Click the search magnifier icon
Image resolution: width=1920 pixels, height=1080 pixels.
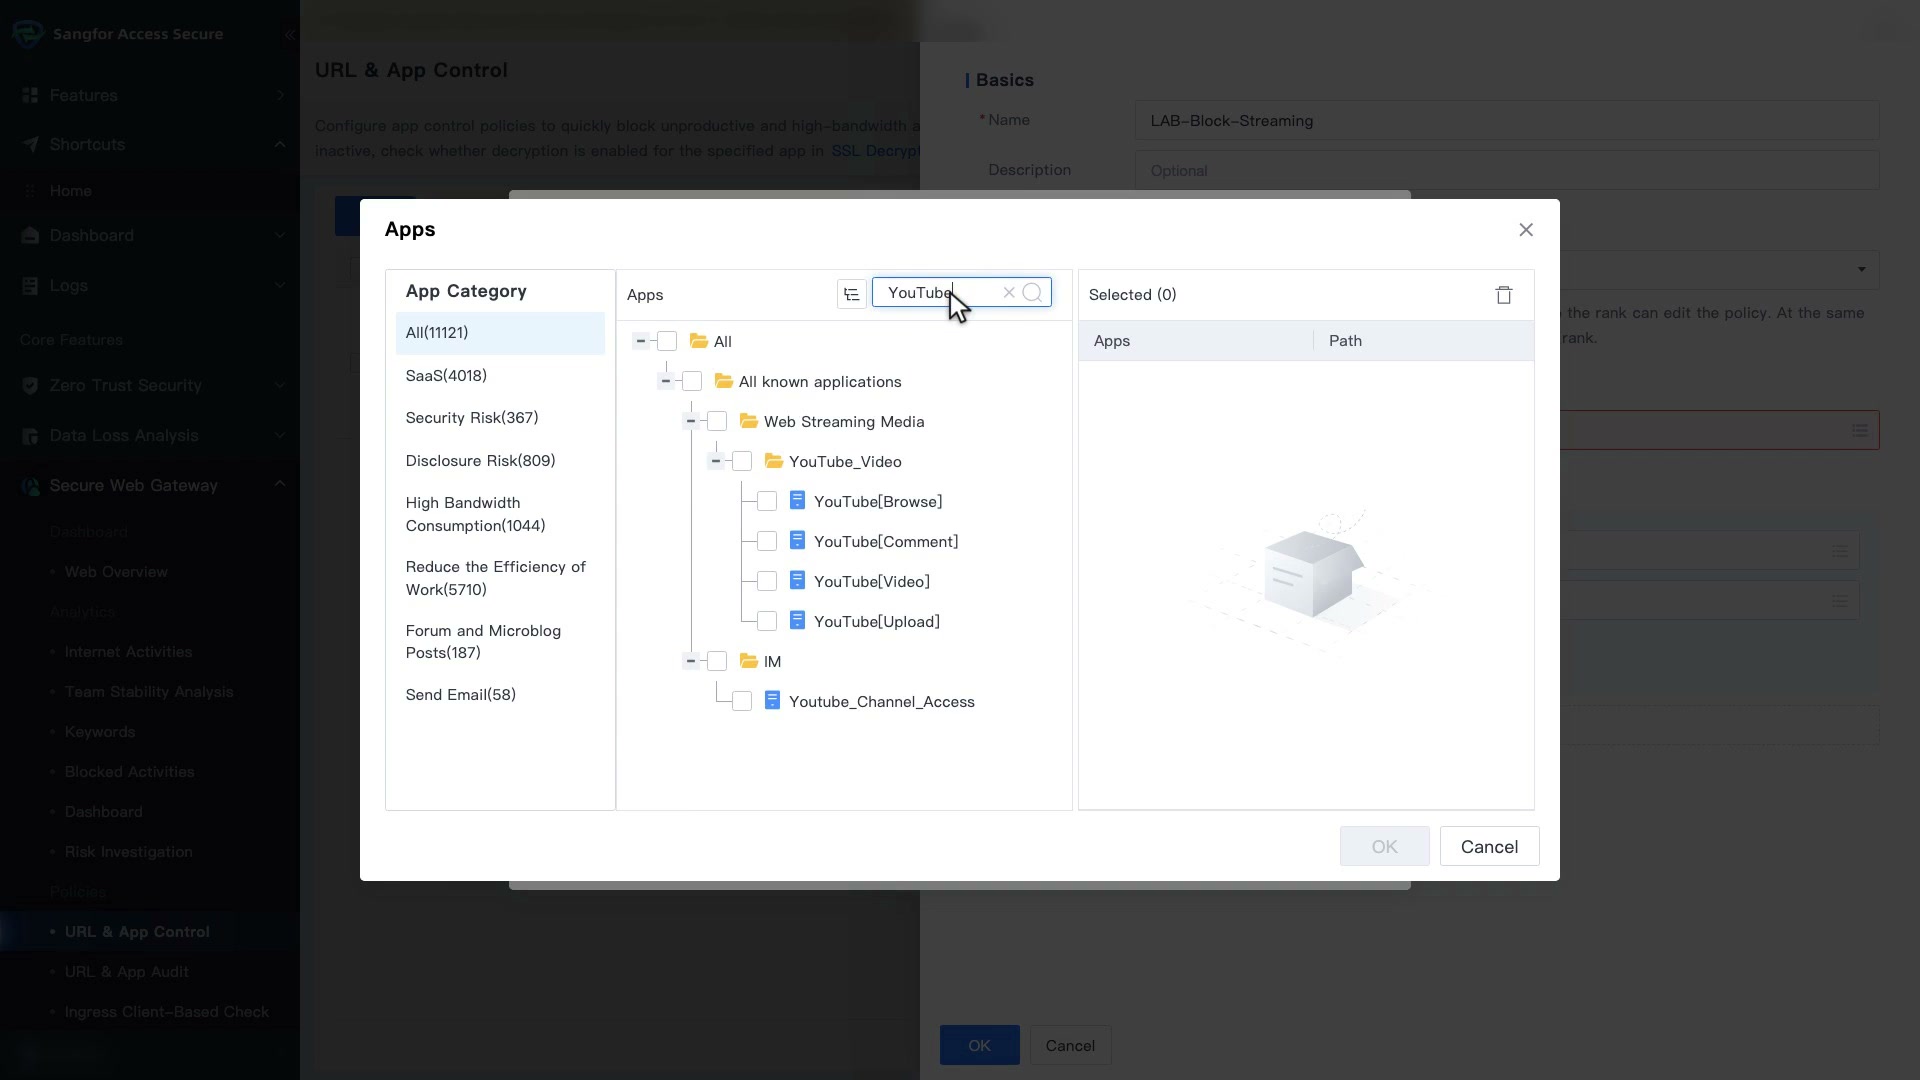1033,293
